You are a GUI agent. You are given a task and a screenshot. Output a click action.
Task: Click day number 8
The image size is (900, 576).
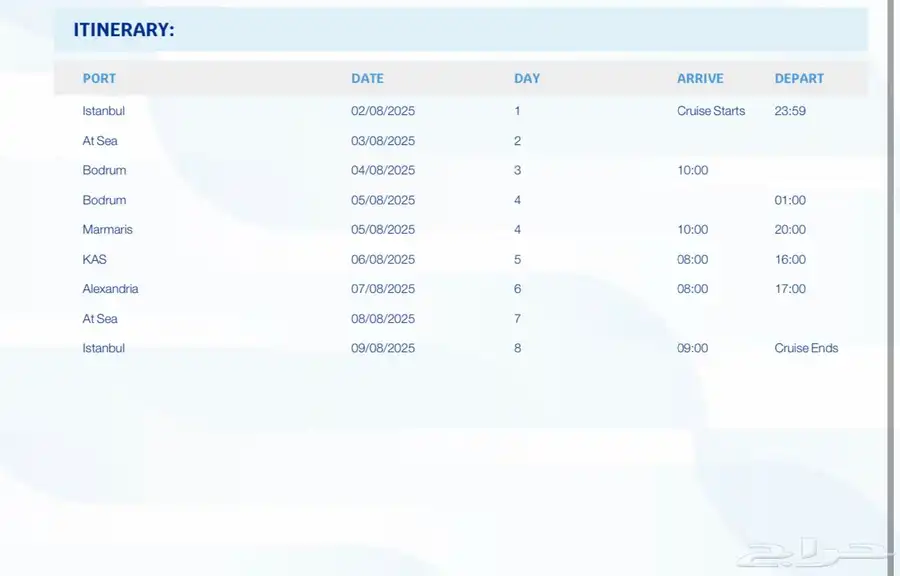518,348
